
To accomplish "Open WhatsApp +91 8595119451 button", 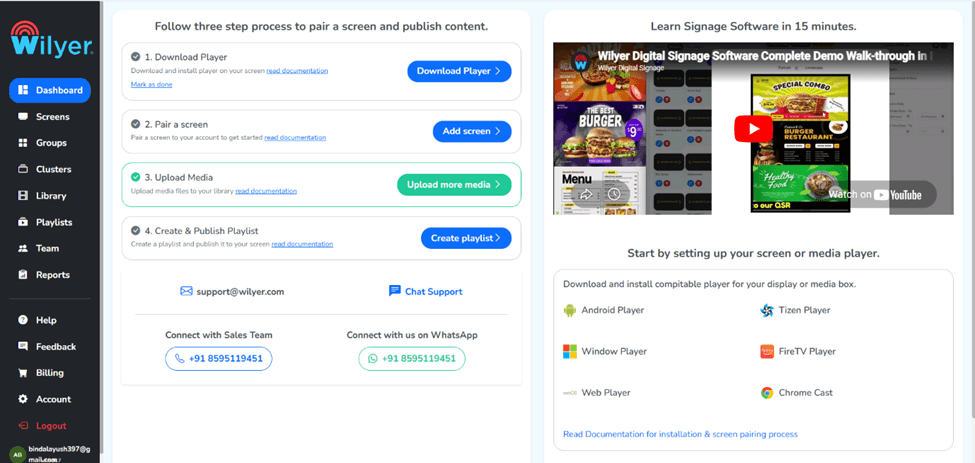I will (412, 359).
